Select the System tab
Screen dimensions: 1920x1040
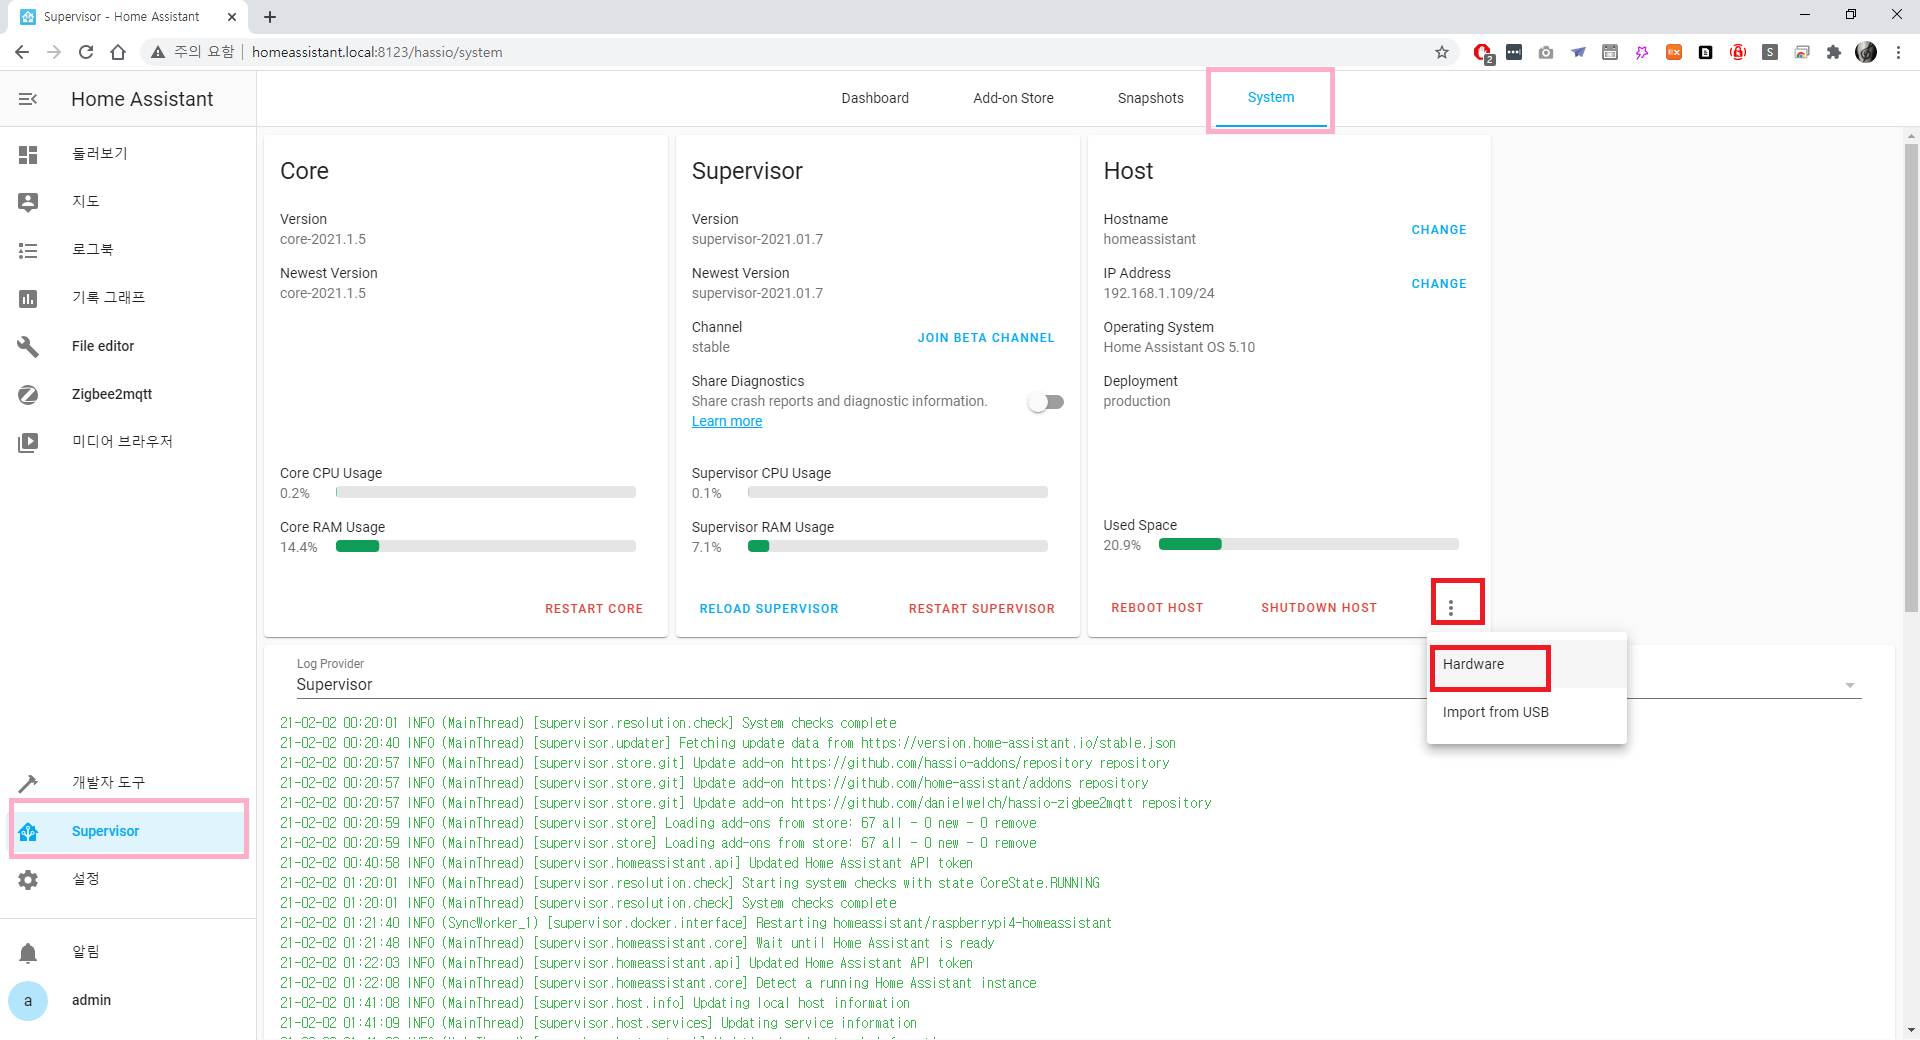[1270, 98]
